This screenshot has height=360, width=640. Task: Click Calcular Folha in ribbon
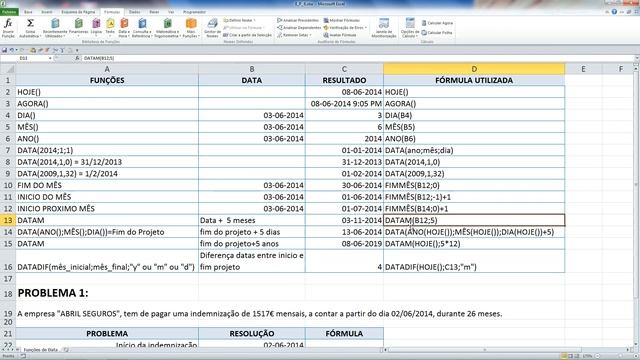click(x=437, y=32)
